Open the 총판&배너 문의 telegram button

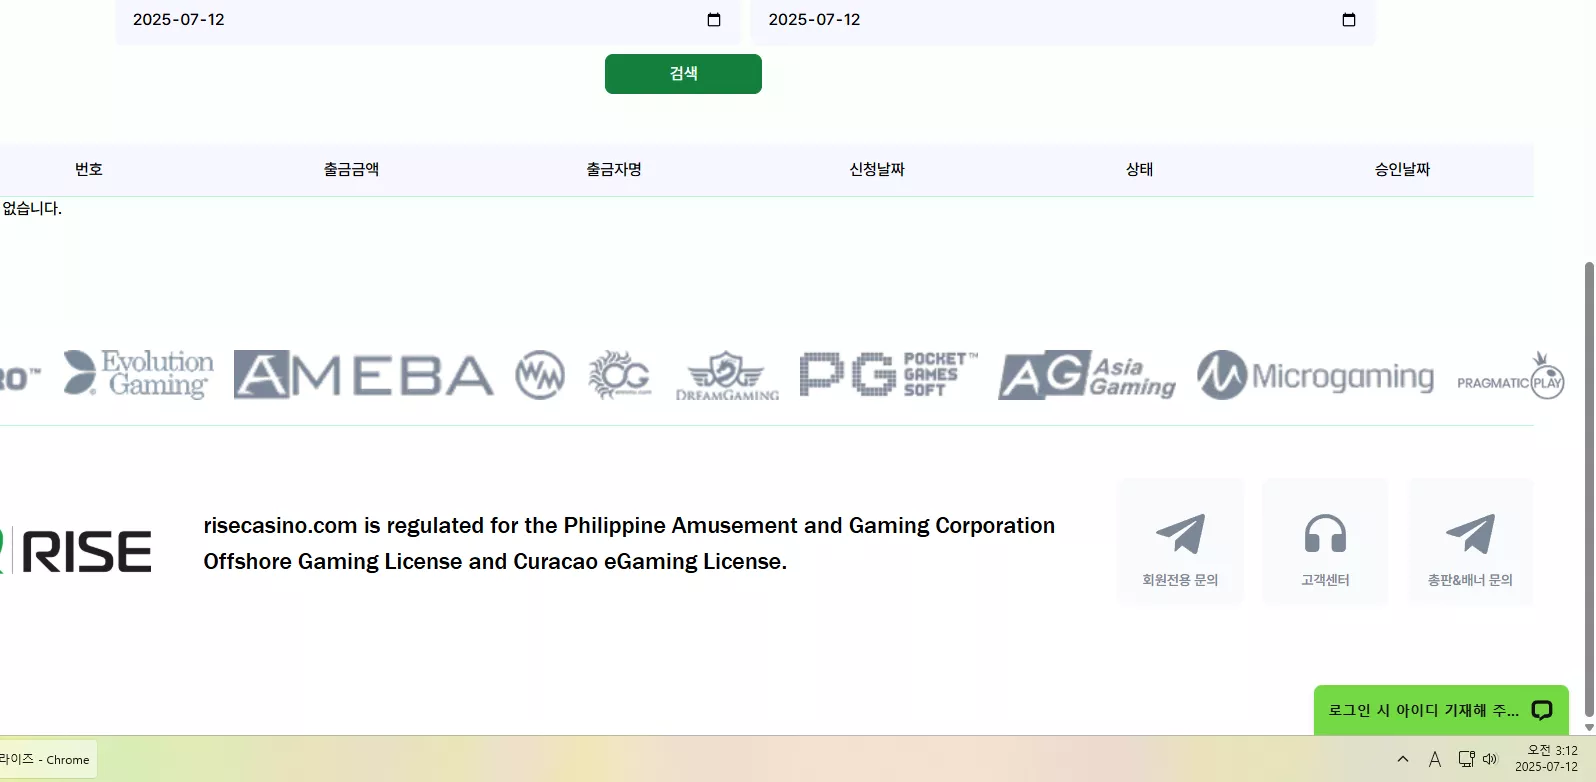pyautogui.click(x=1470, y=541)
